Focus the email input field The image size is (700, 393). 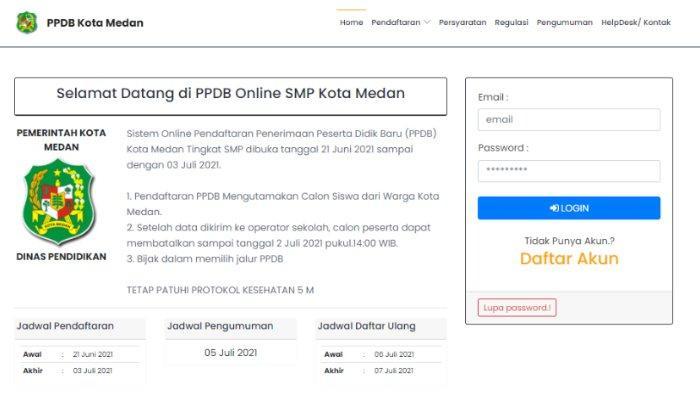(x=569, y=120)
